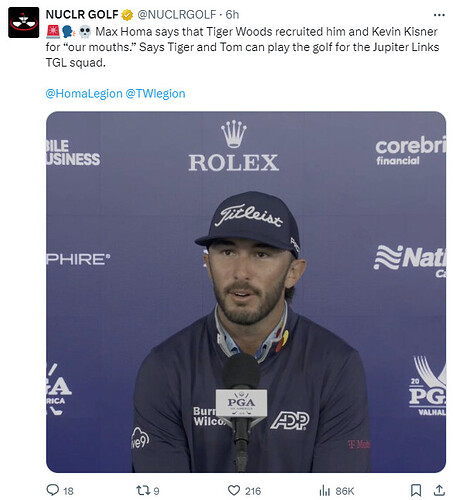Click the reply count 18
This screenshot has height=500, width=453.
68,491
